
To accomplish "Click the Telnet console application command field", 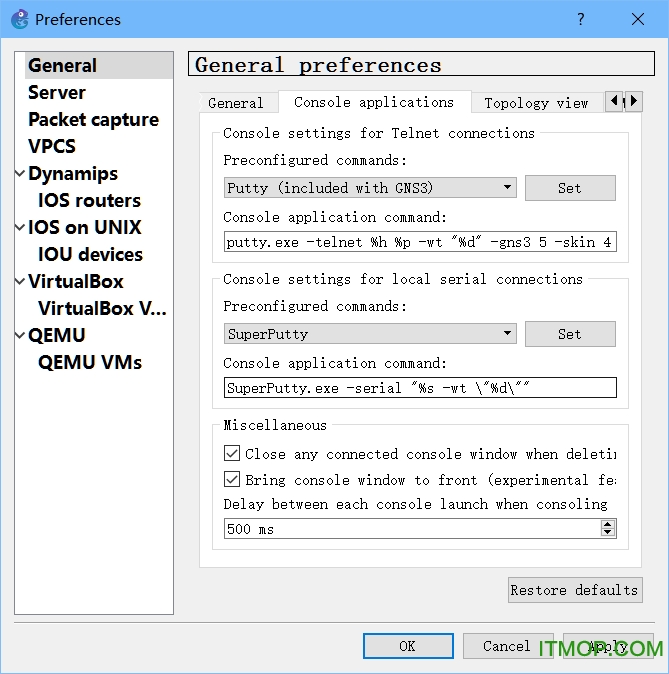I will click(x=420, y=242).
